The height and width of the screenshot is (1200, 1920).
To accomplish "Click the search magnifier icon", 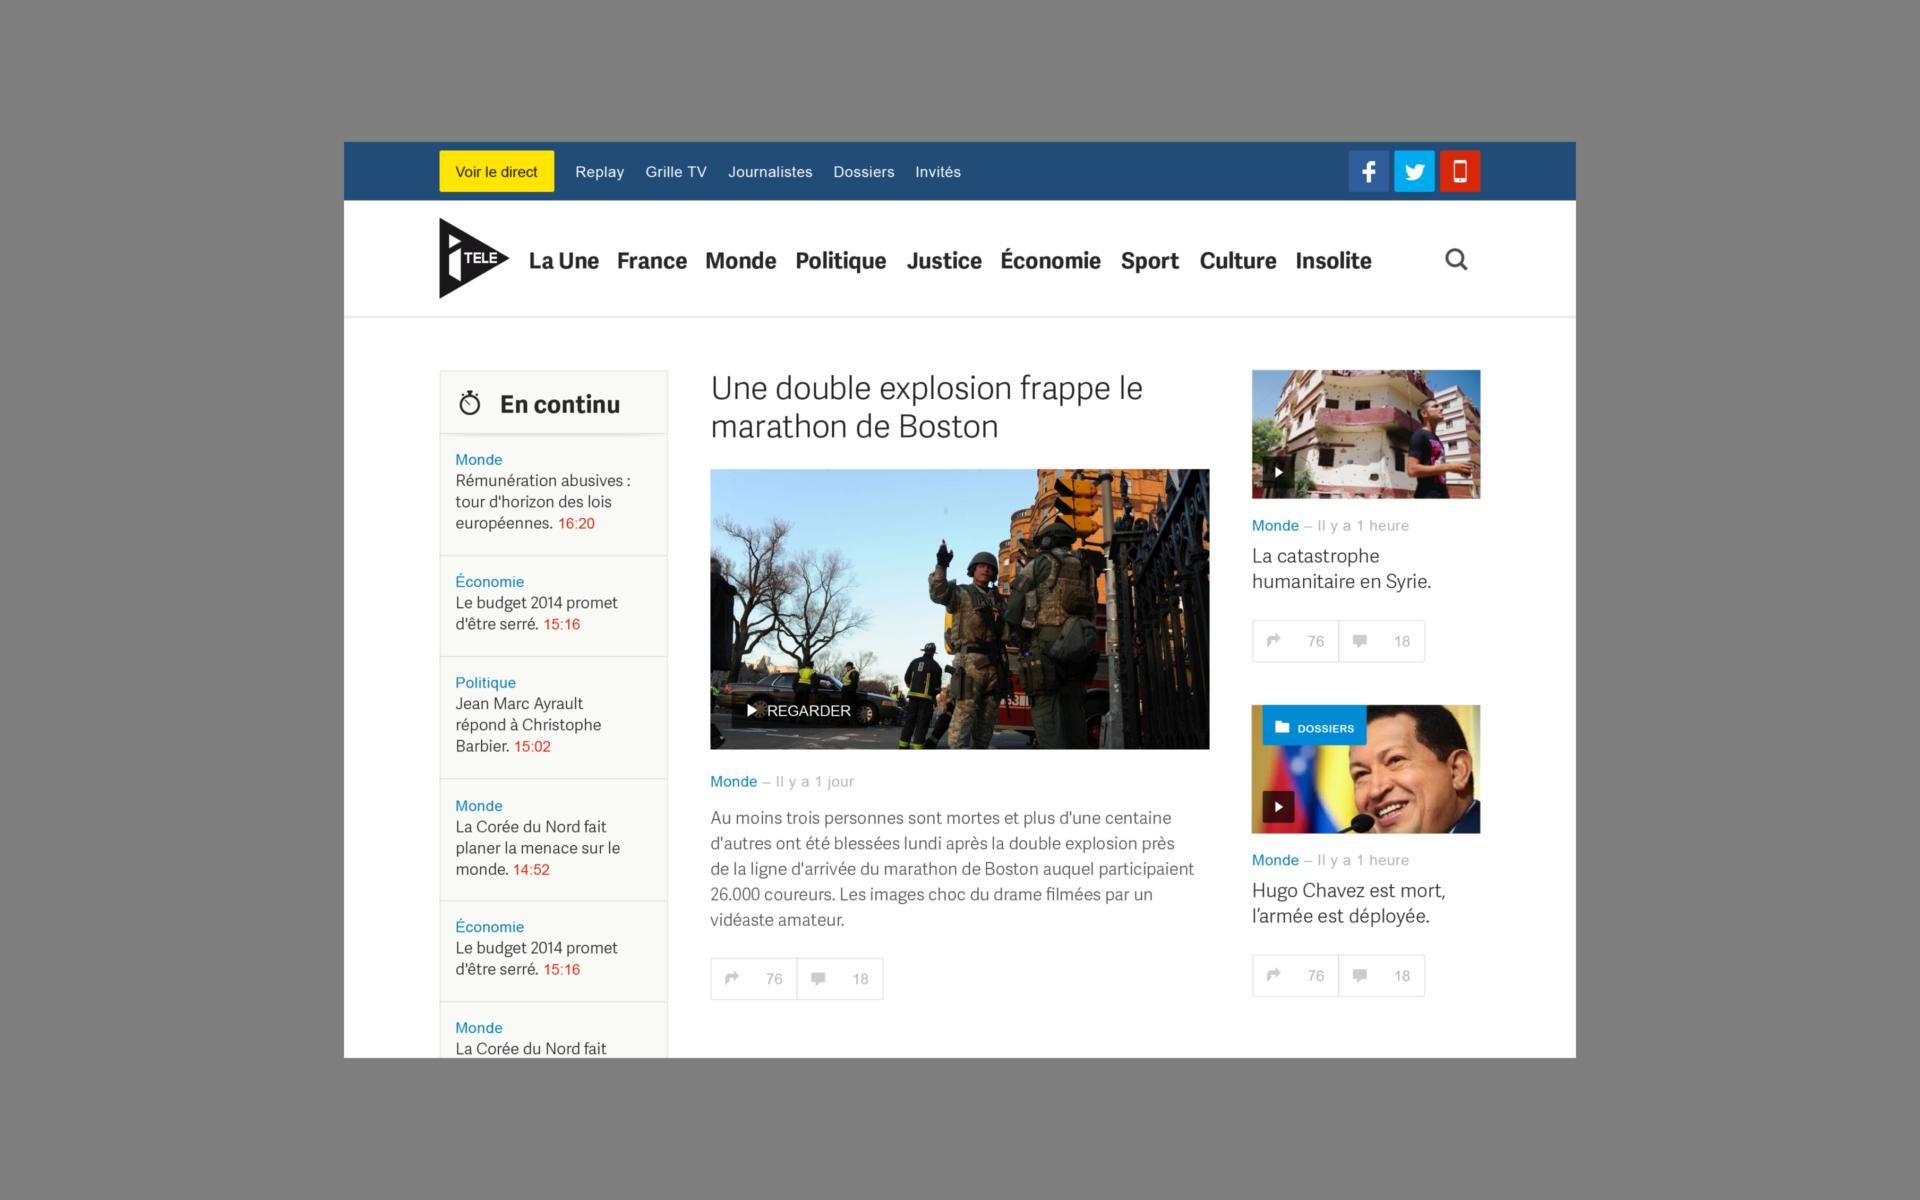I will tap(1456, 260).
